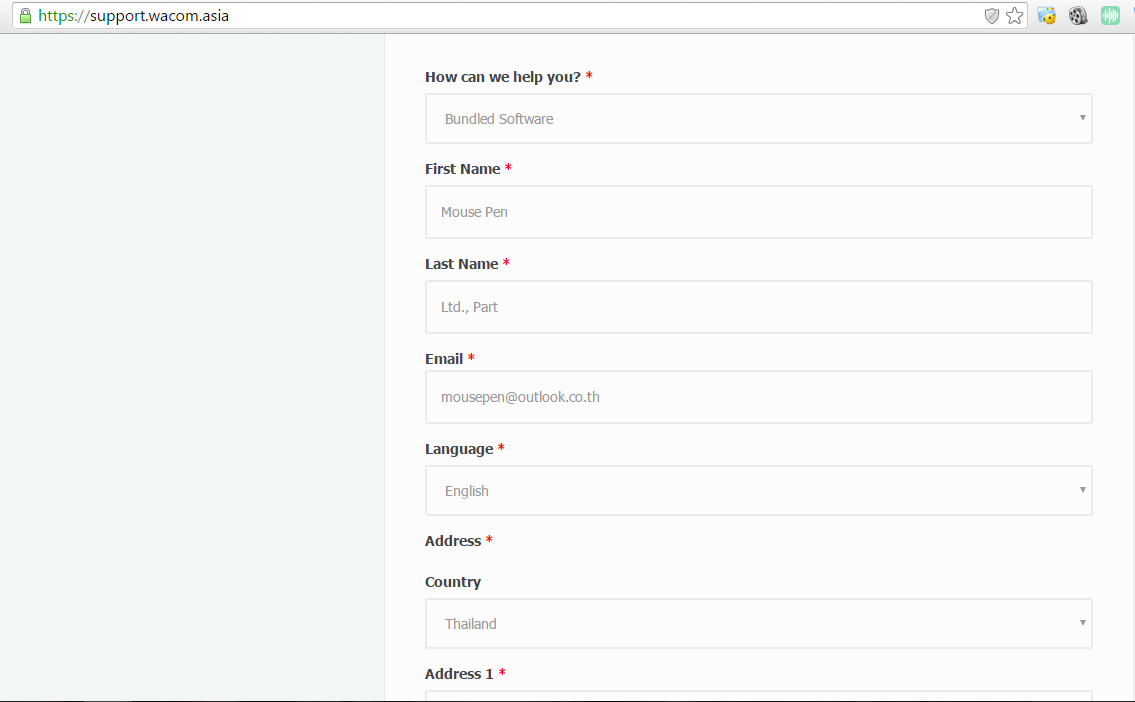Viewport: 1135px width, 702px height.
Task: Expand the Language dropdown showing English
Action: pos(759,491)
